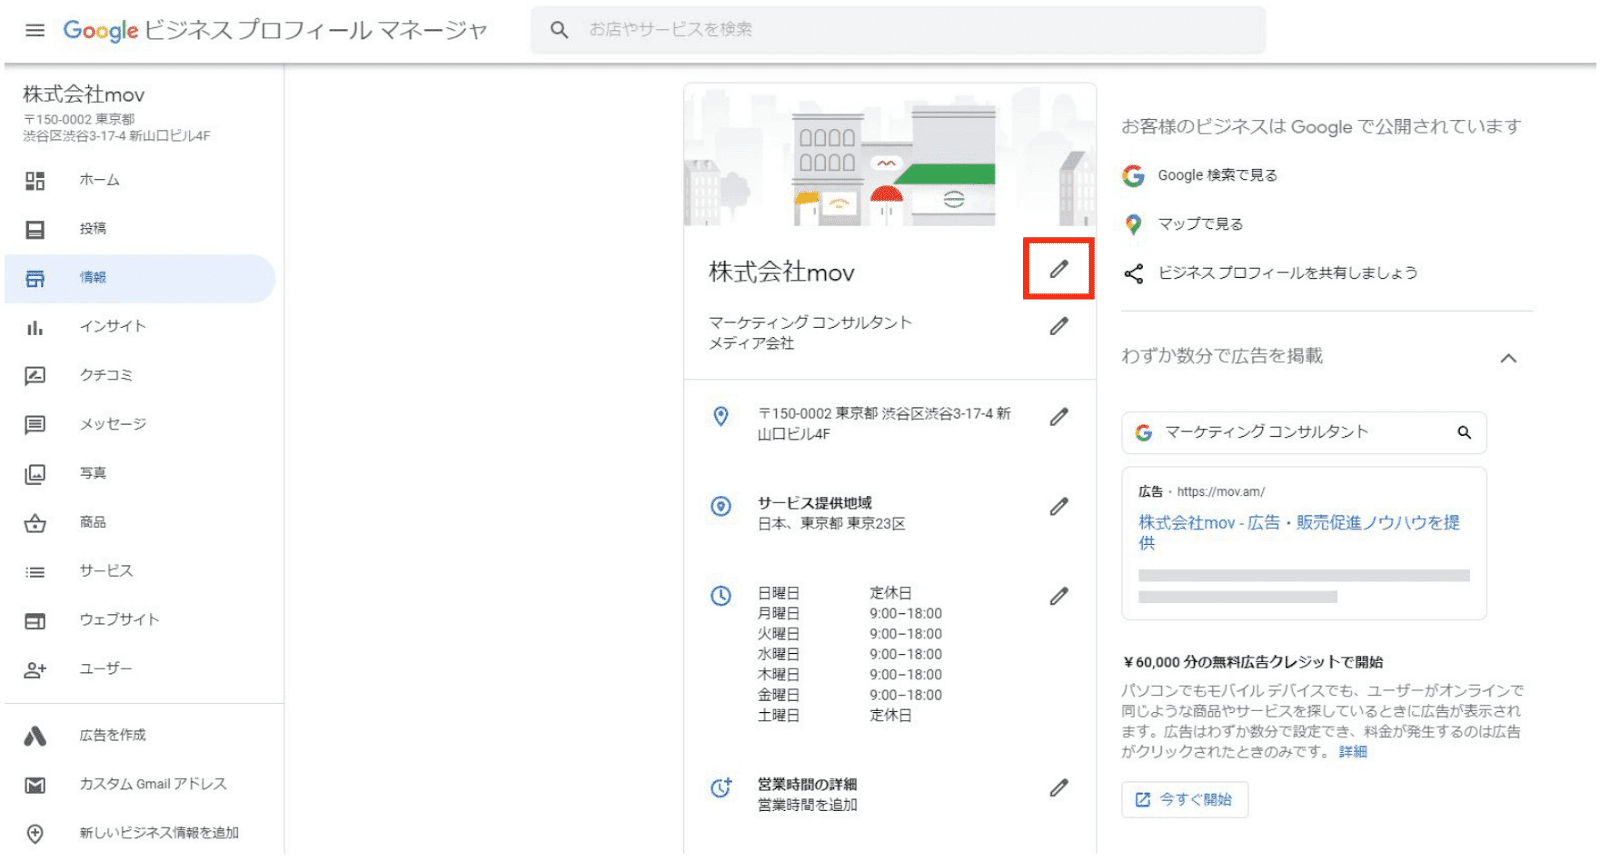1600x861 pixels.
Task: Edit the business name 株式会社mov pencil
Action: click(1059, 269)
